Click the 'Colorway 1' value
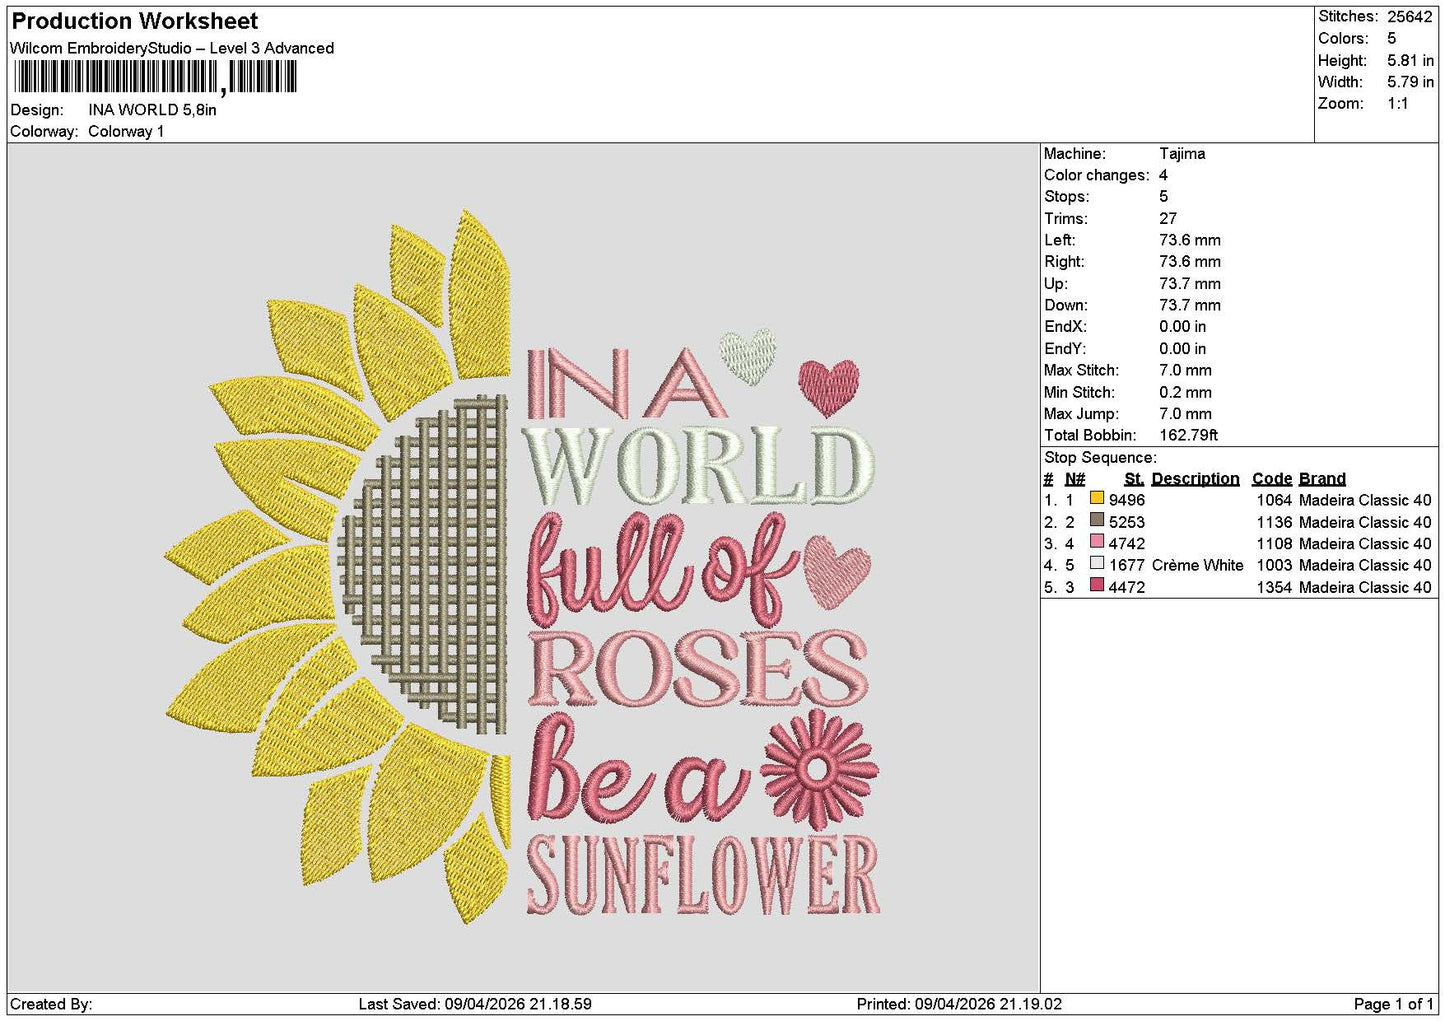The image size is (1445, 1021). pyautogui.click(x=126, y=131)
